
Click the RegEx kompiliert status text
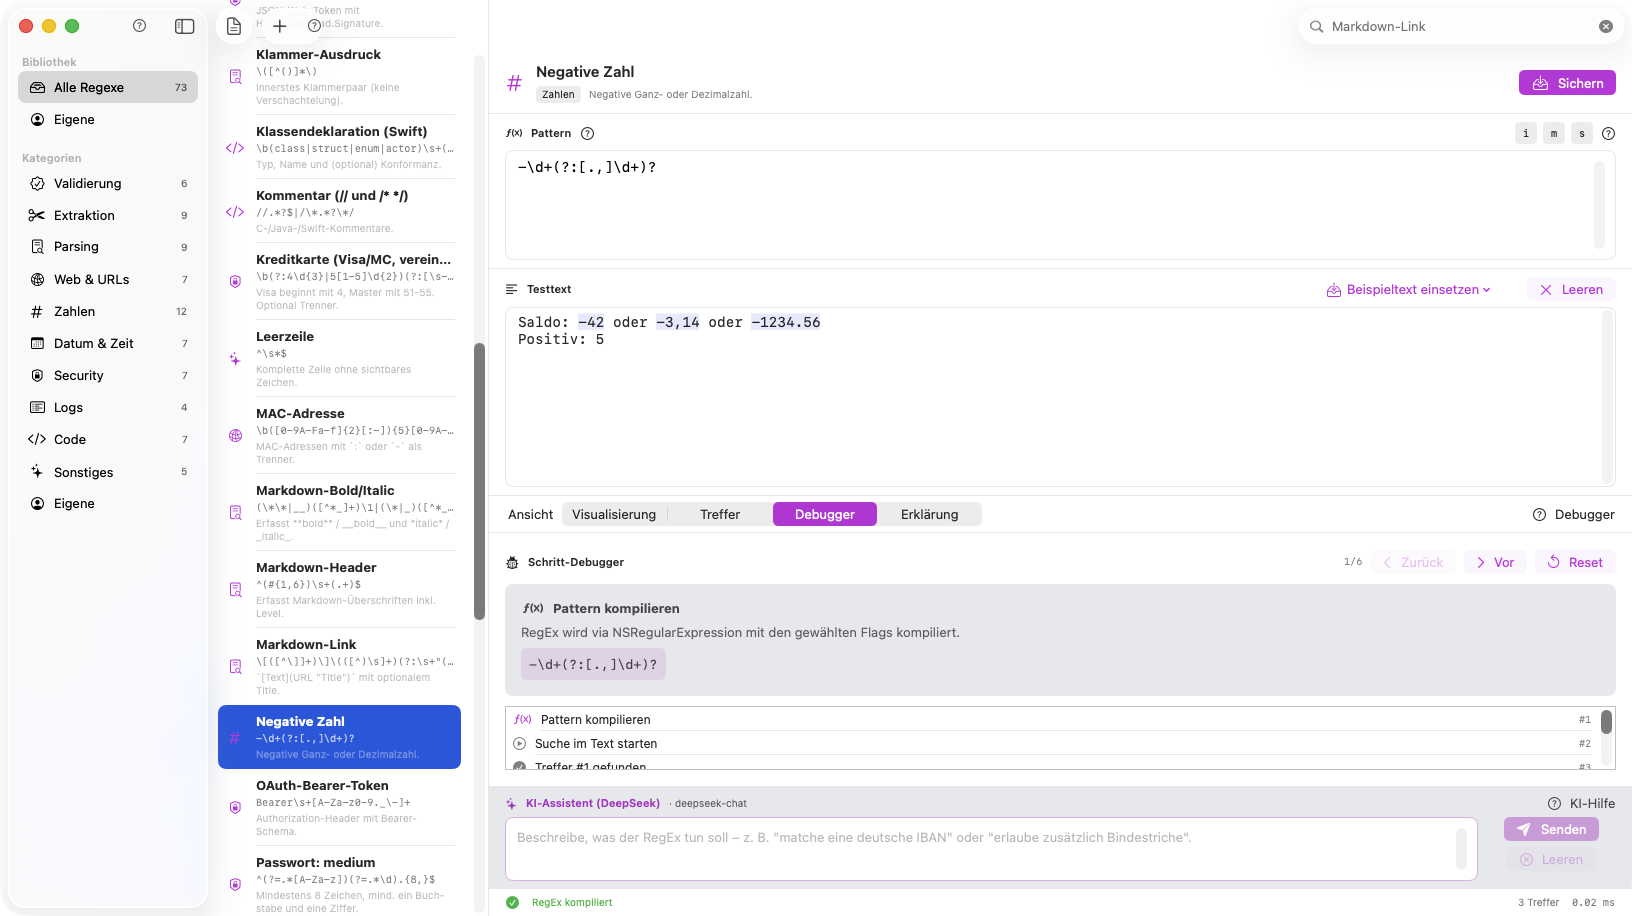pos(572,903)
